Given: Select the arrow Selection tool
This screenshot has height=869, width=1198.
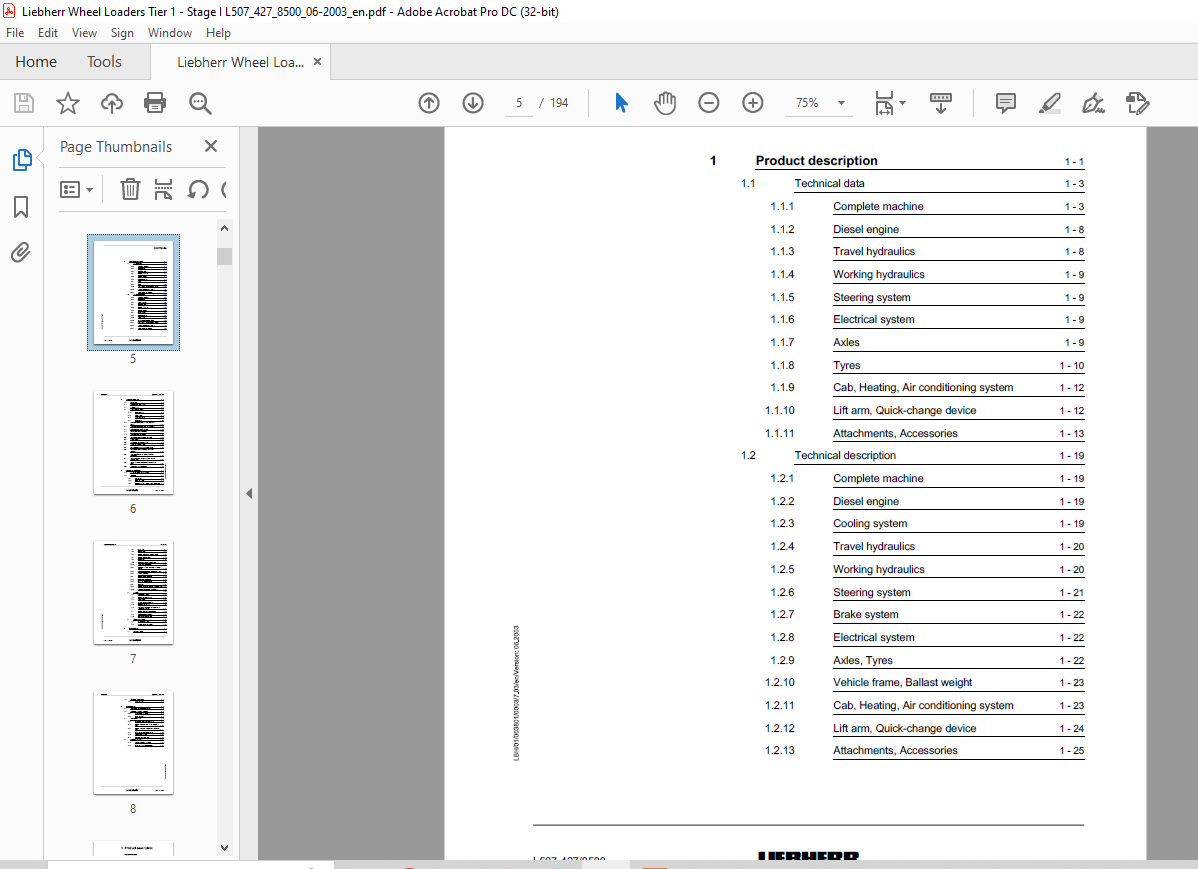Looking at the screenshot, I should point(621,102).
